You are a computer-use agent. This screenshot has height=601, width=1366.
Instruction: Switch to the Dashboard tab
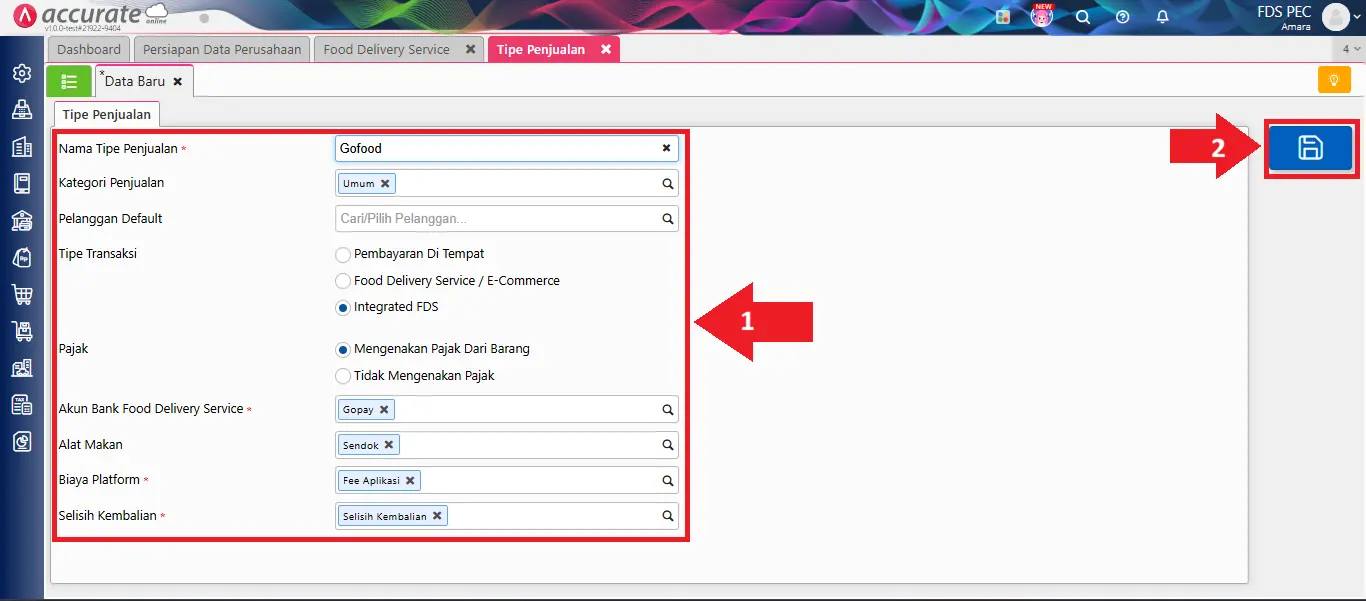89,50
